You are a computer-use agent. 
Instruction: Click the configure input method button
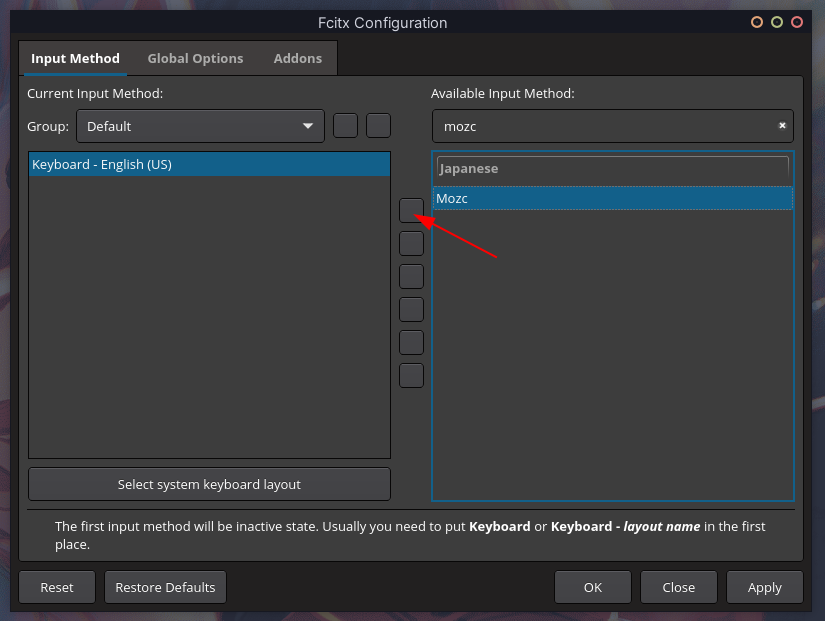[x=411, y=342]
